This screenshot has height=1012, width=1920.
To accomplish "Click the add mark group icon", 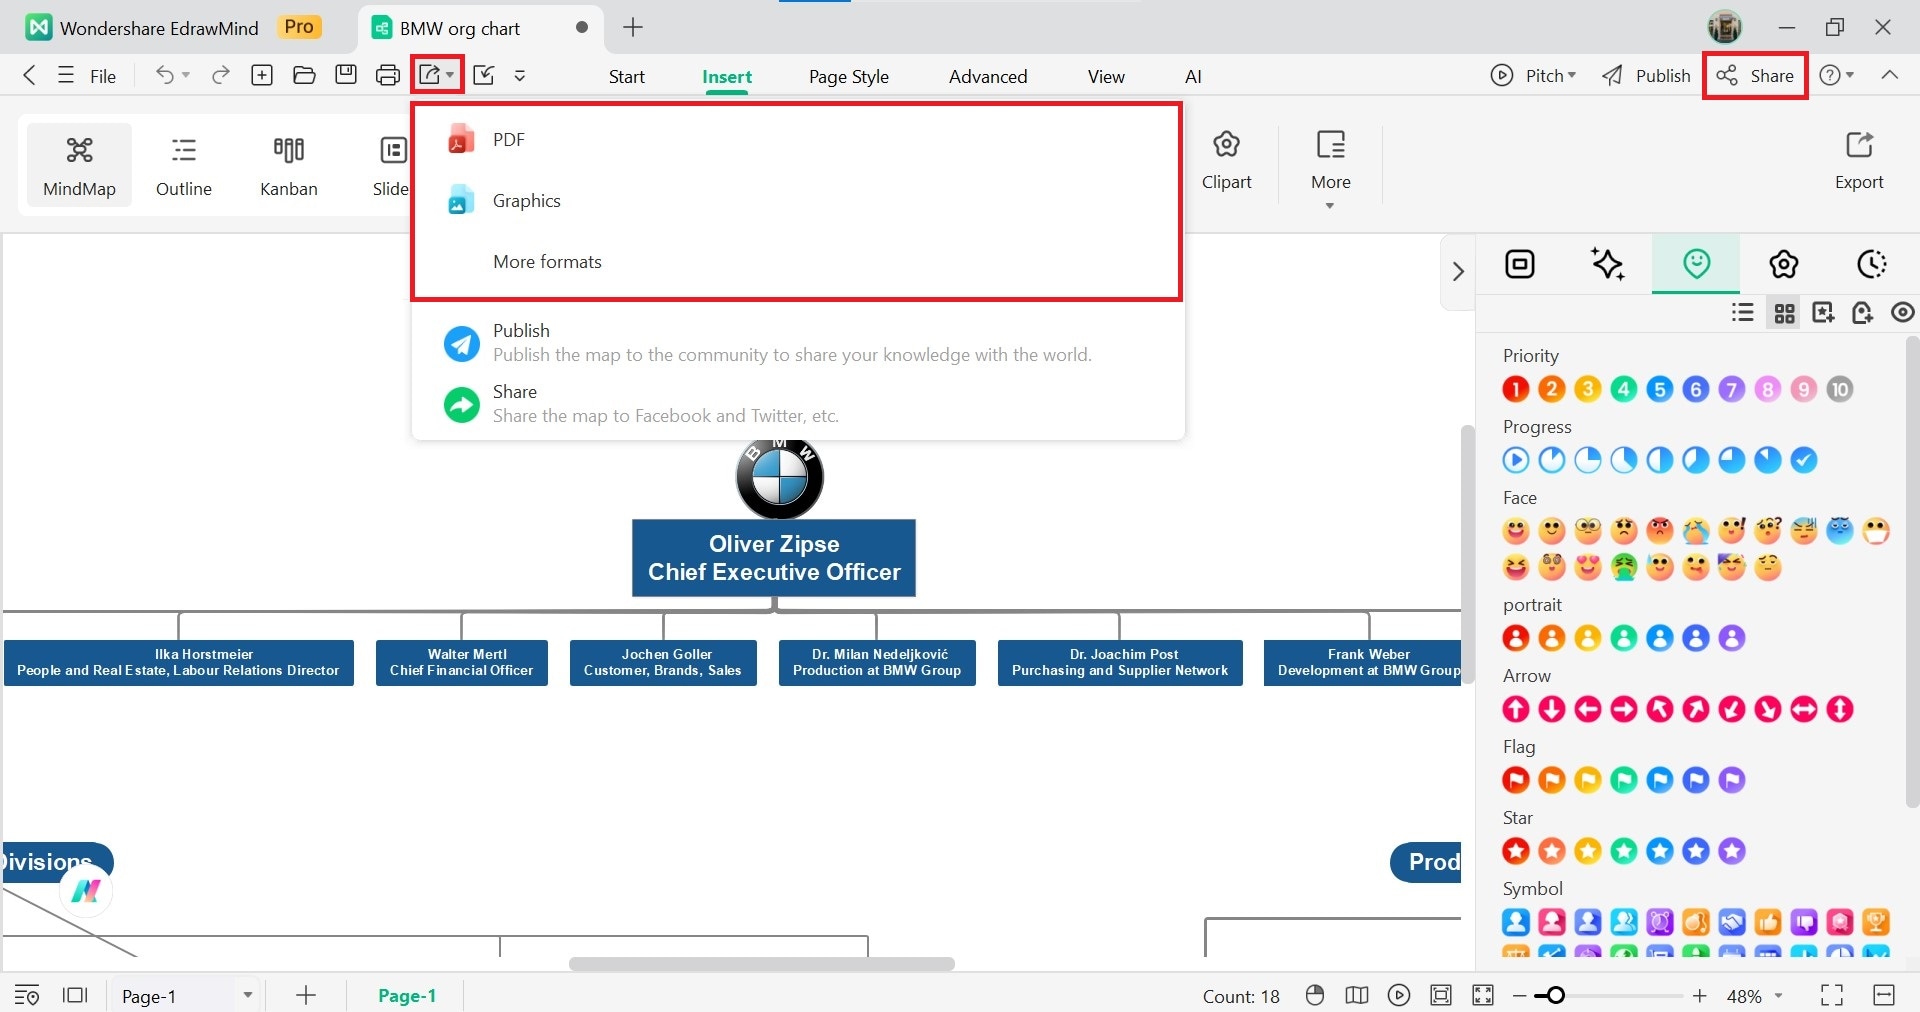I will 1823,313.
